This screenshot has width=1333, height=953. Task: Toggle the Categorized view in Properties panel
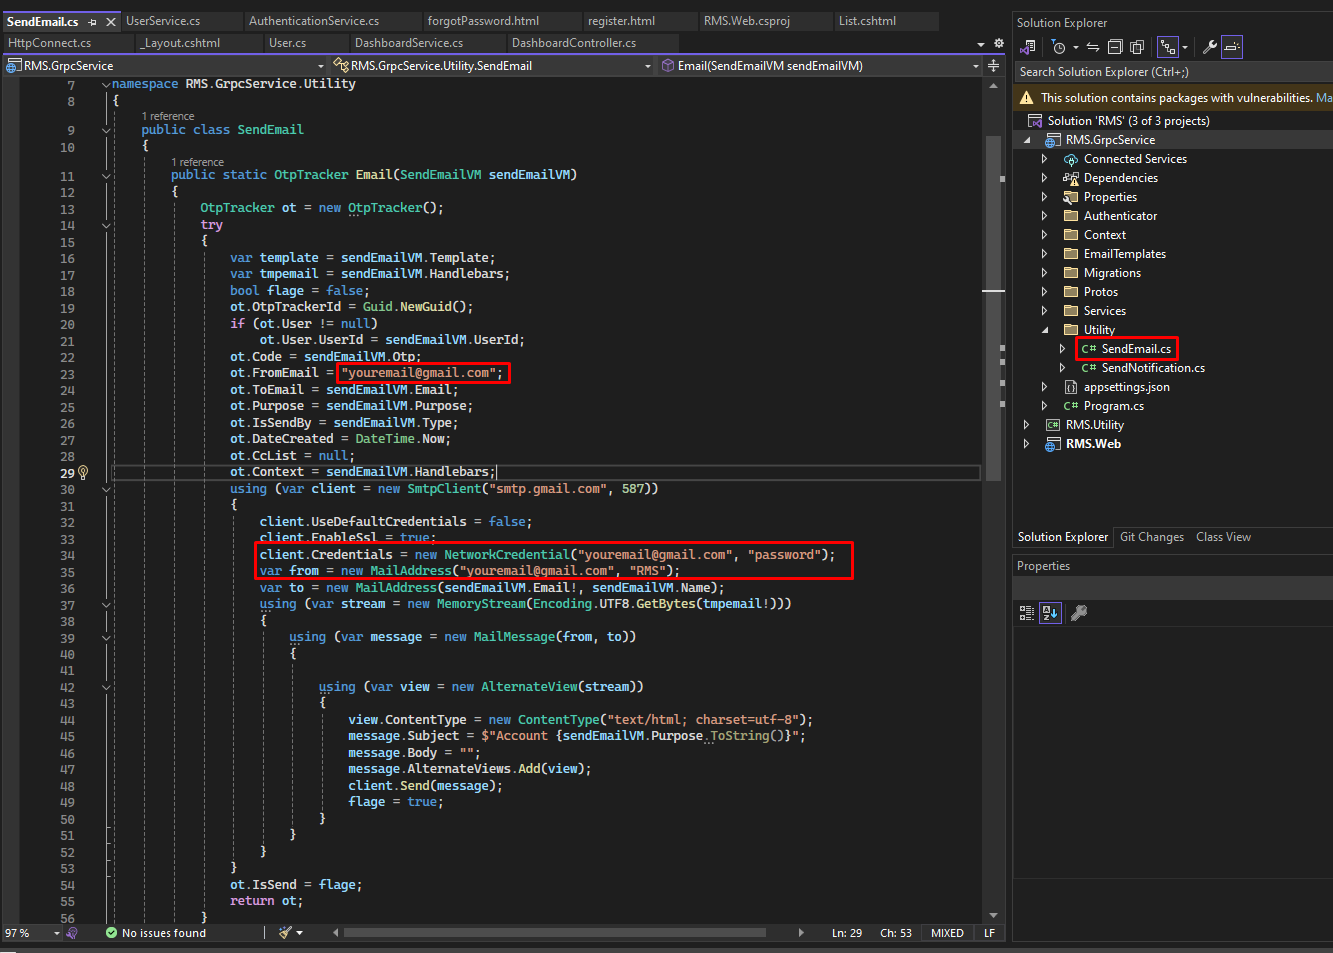tap(1027, 613)
